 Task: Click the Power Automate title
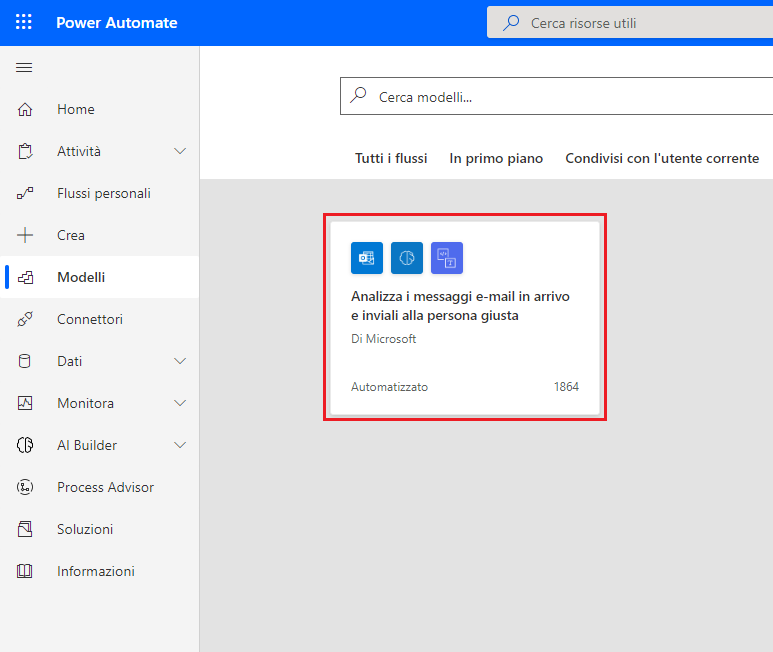coord(117,23)
